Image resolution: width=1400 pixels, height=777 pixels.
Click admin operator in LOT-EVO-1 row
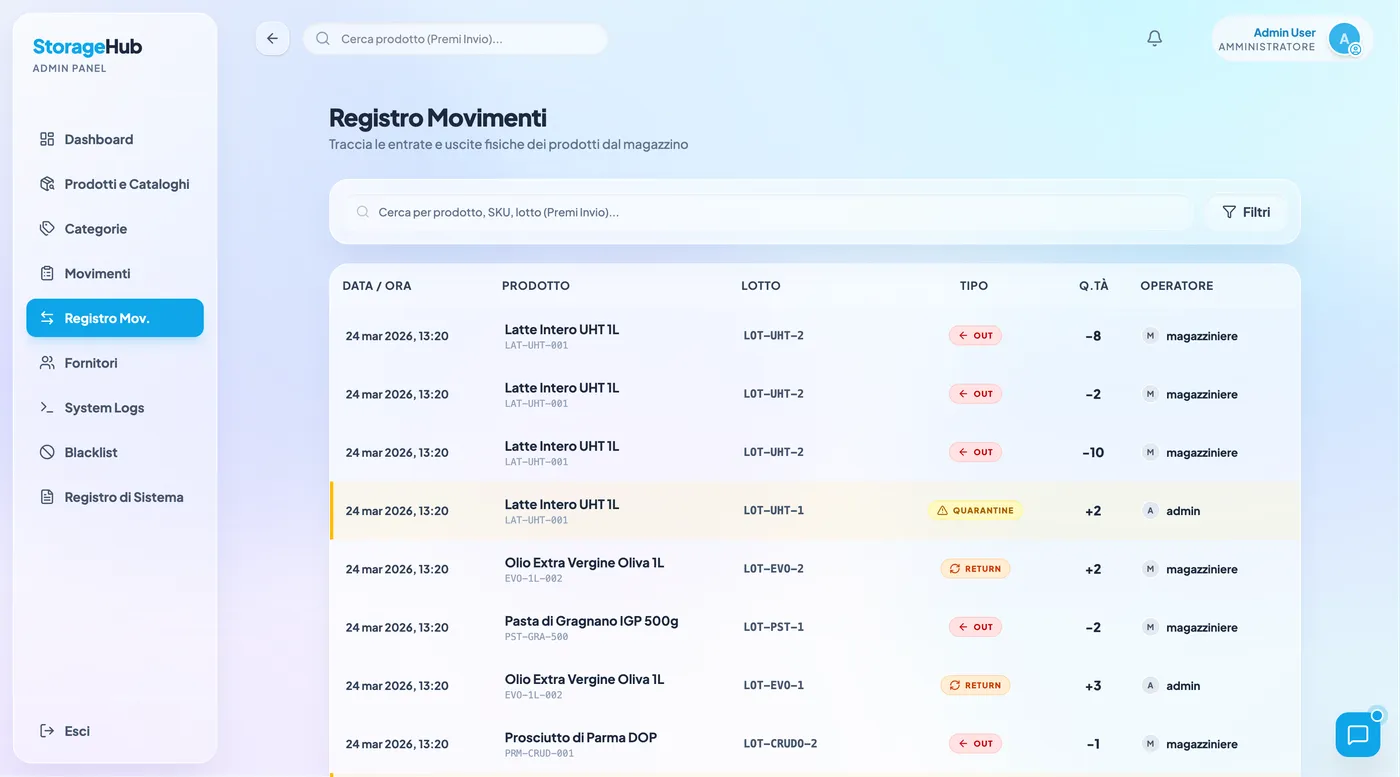[1183, 686]
